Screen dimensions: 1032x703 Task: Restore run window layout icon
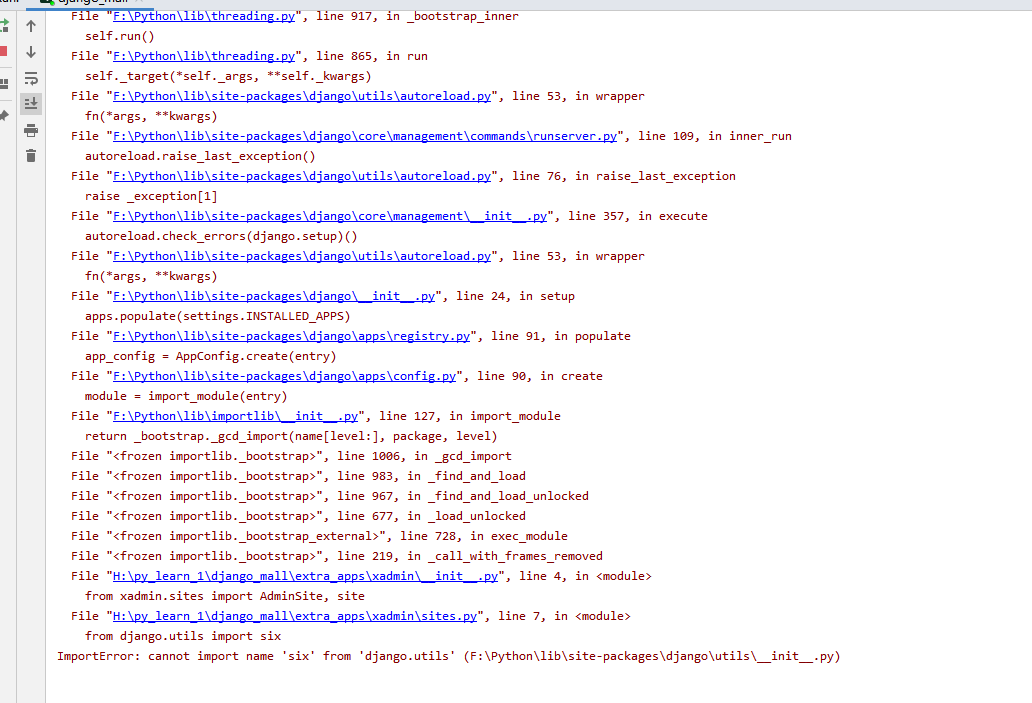tap(4, 84)
